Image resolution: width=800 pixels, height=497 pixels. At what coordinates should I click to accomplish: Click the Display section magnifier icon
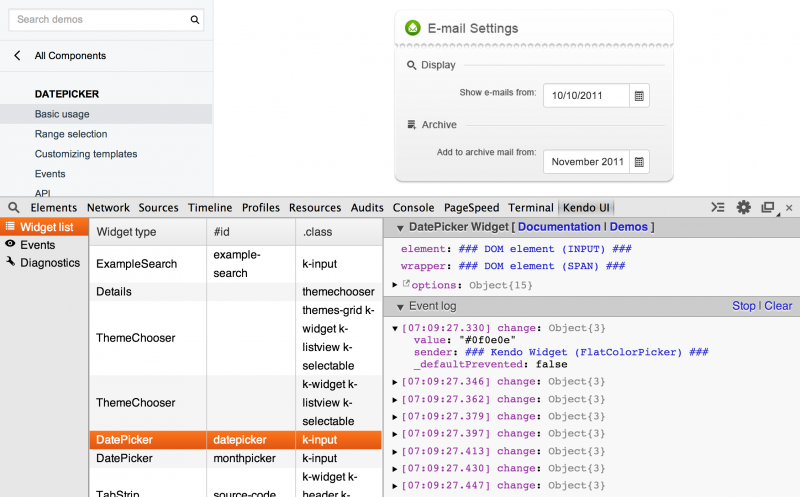tap(411, 65)
